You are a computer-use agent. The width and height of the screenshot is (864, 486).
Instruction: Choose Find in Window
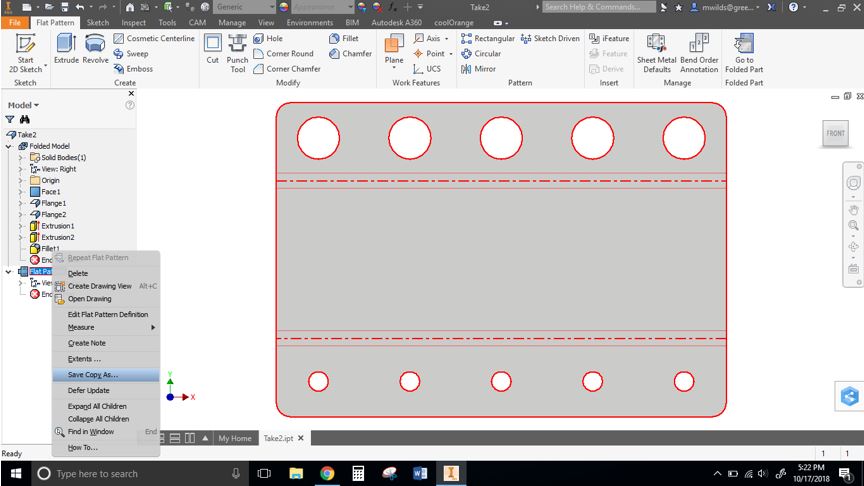click(x=106, y=431)
